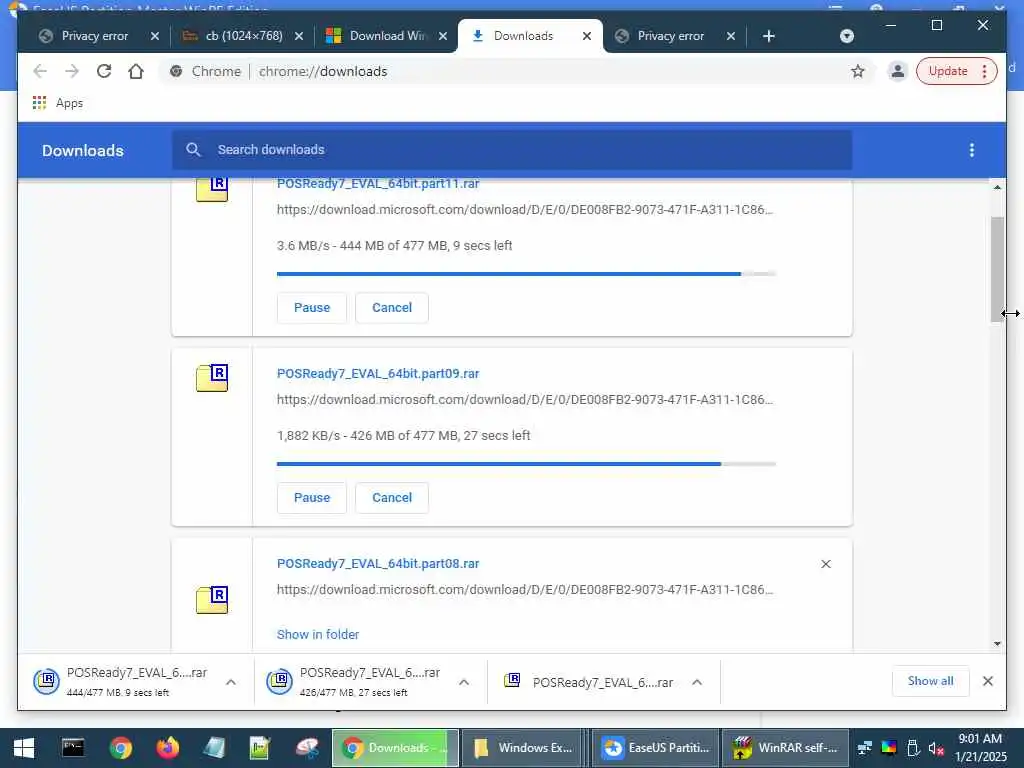Click the network icon in system tray
Screen dimensions: 1024x768
click(x=865, y=748)
